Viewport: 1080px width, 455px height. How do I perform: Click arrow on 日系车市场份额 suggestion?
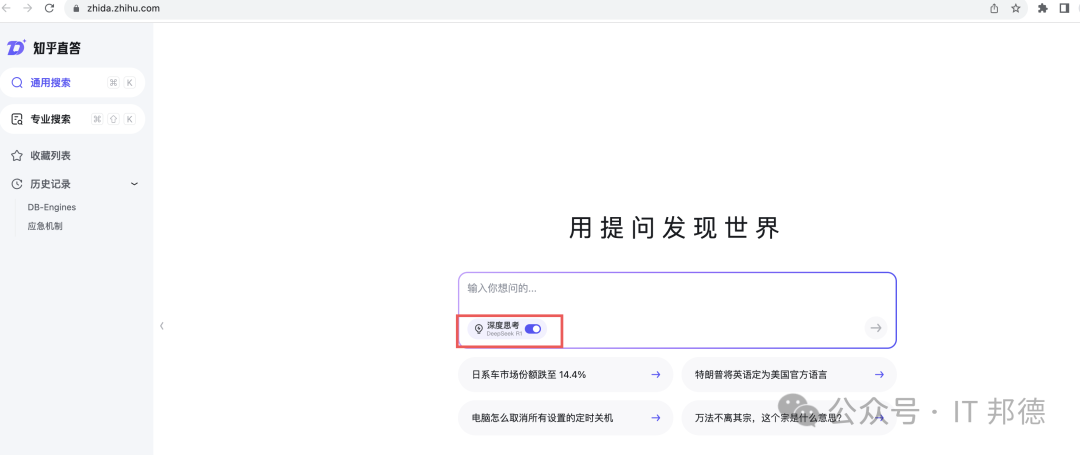tap(656, 374)
